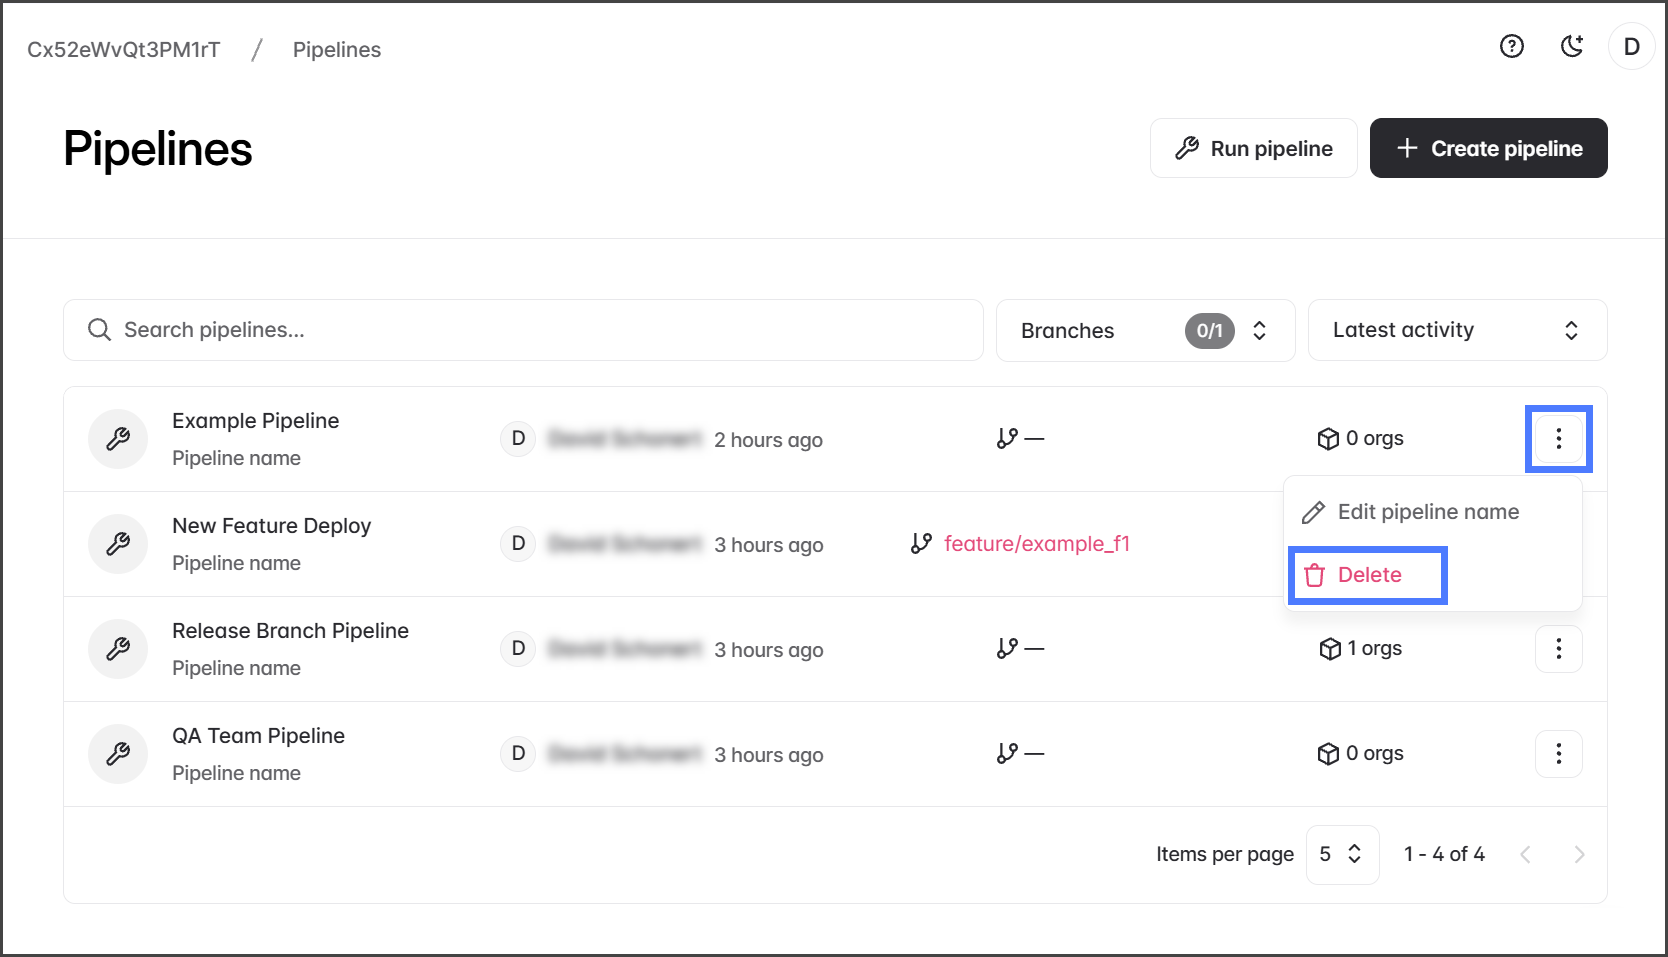Image resolution: width=1668 pixels, height=957 pixels.
Task: Click Example Pipeline's three-dot menu
Action: (1558, 439)
